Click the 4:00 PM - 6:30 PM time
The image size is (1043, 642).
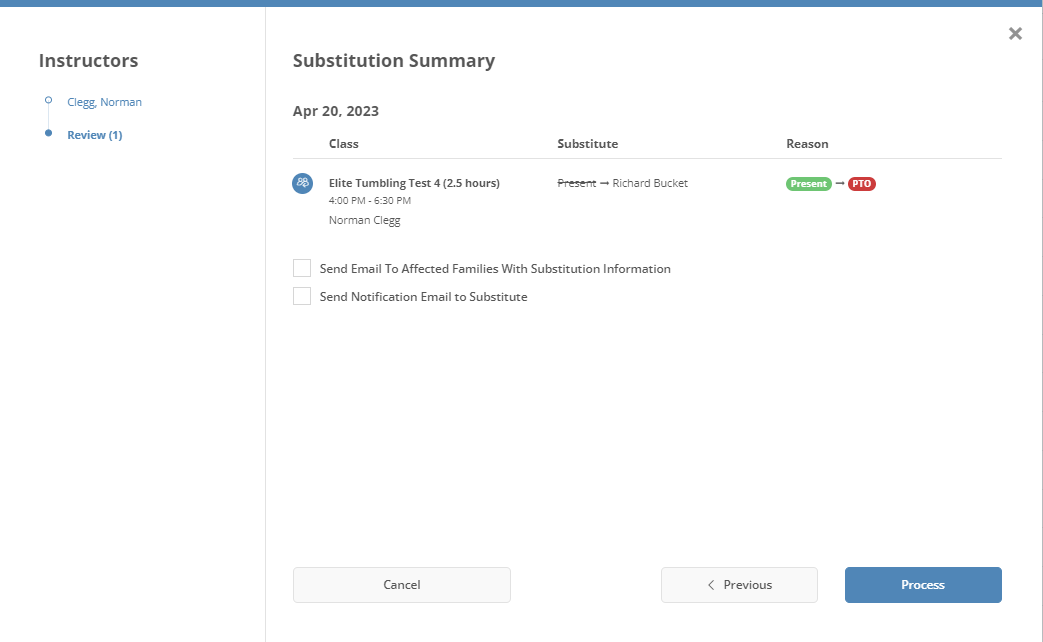[x=370, y=200]
